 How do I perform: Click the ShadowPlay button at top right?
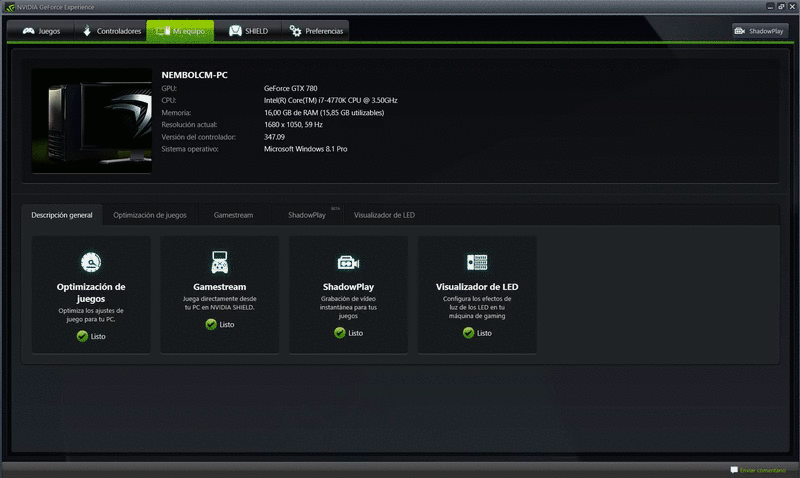point(760,31)
